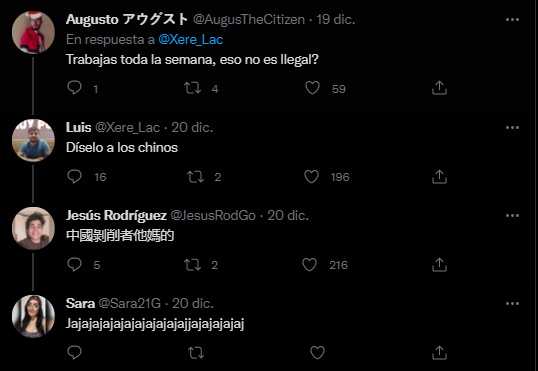Open more options on Luis's tweet
The height and width of the screenshot is (371, 538).
(x=512, y=128)
